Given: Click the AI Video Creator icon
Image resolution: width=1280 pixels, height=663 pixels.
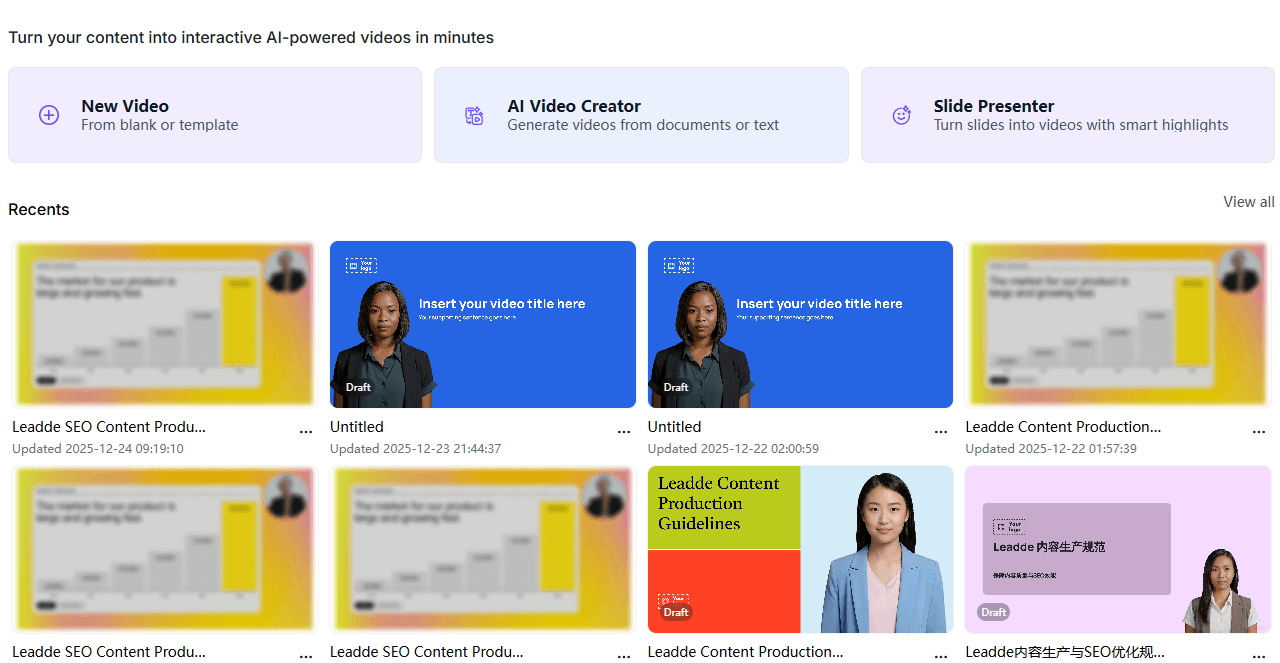Looking at the screenshot, I should 474,115.
